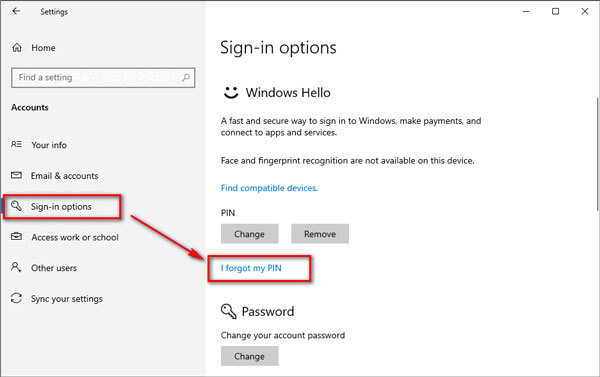Click the Find compatible devices link
Screen dimensions: 600x377
point(269,188)
